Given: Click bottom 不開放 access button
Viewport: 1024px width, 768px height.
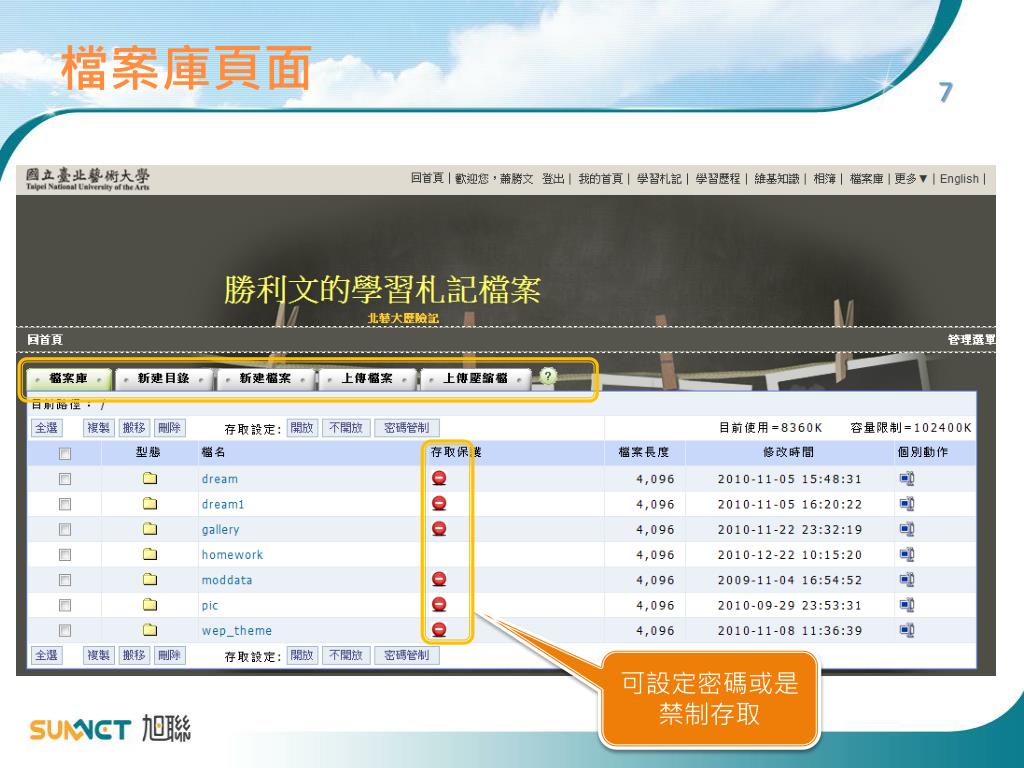Looking at the screenshot, I should [346, 655].
